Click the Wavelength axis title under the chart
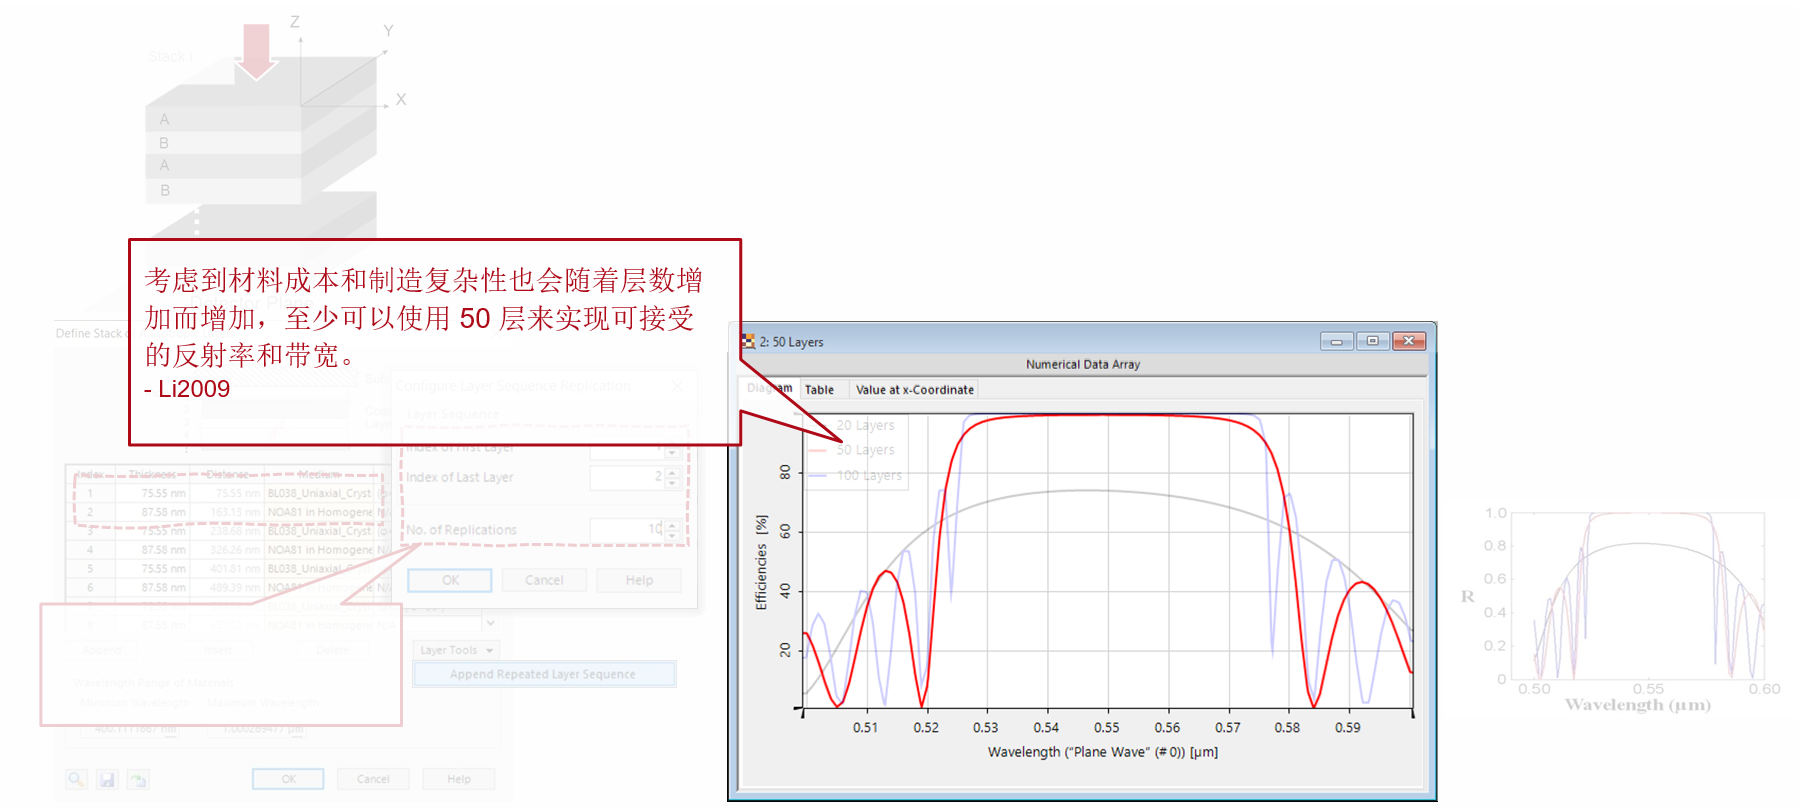Image resolution: width=1799 pixels, height=809 pixels. click(1103, 752)
